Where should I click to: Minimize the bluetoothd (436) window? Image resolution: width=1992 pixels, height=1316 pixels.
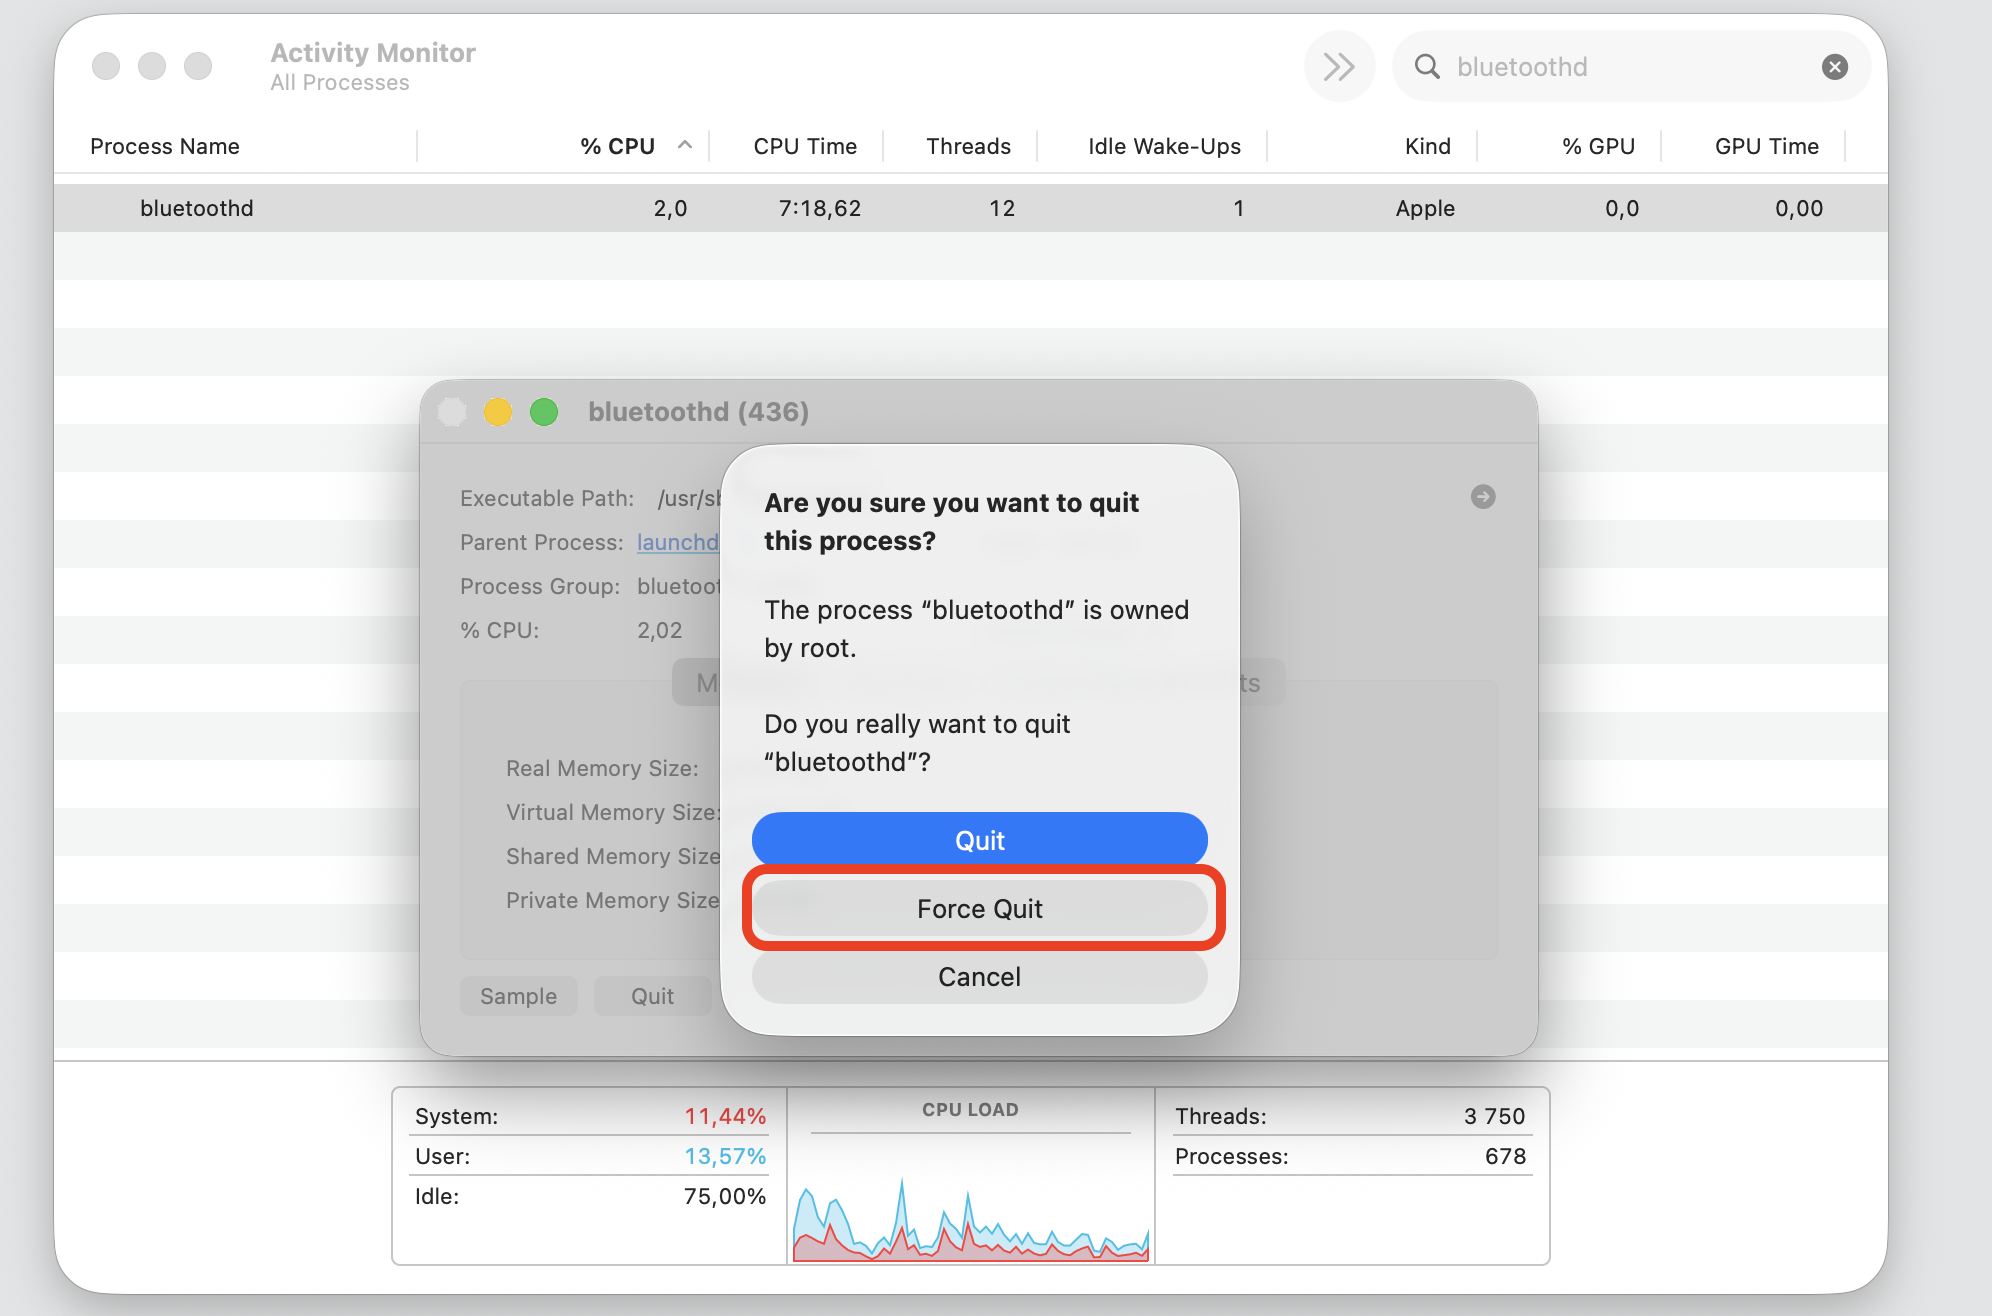pos(498,412)
